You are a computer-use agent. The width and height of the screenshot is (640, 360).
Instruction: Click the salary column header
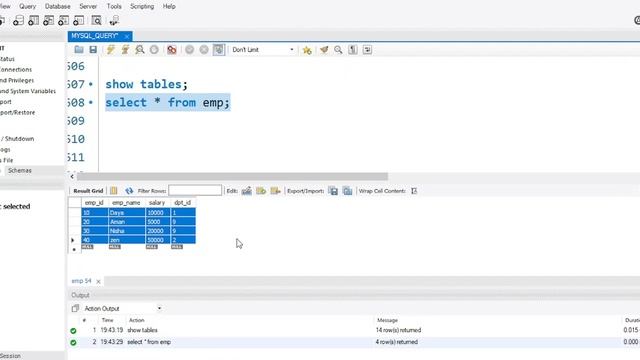pyautogui.click(x=157, y=202)
